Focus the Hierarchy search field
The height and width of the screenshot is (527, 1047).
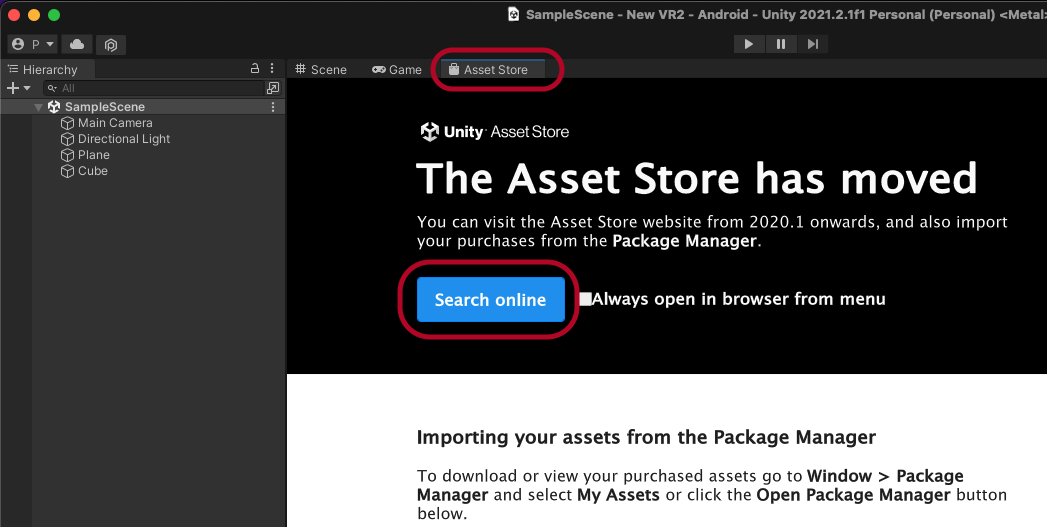[154, 88]
